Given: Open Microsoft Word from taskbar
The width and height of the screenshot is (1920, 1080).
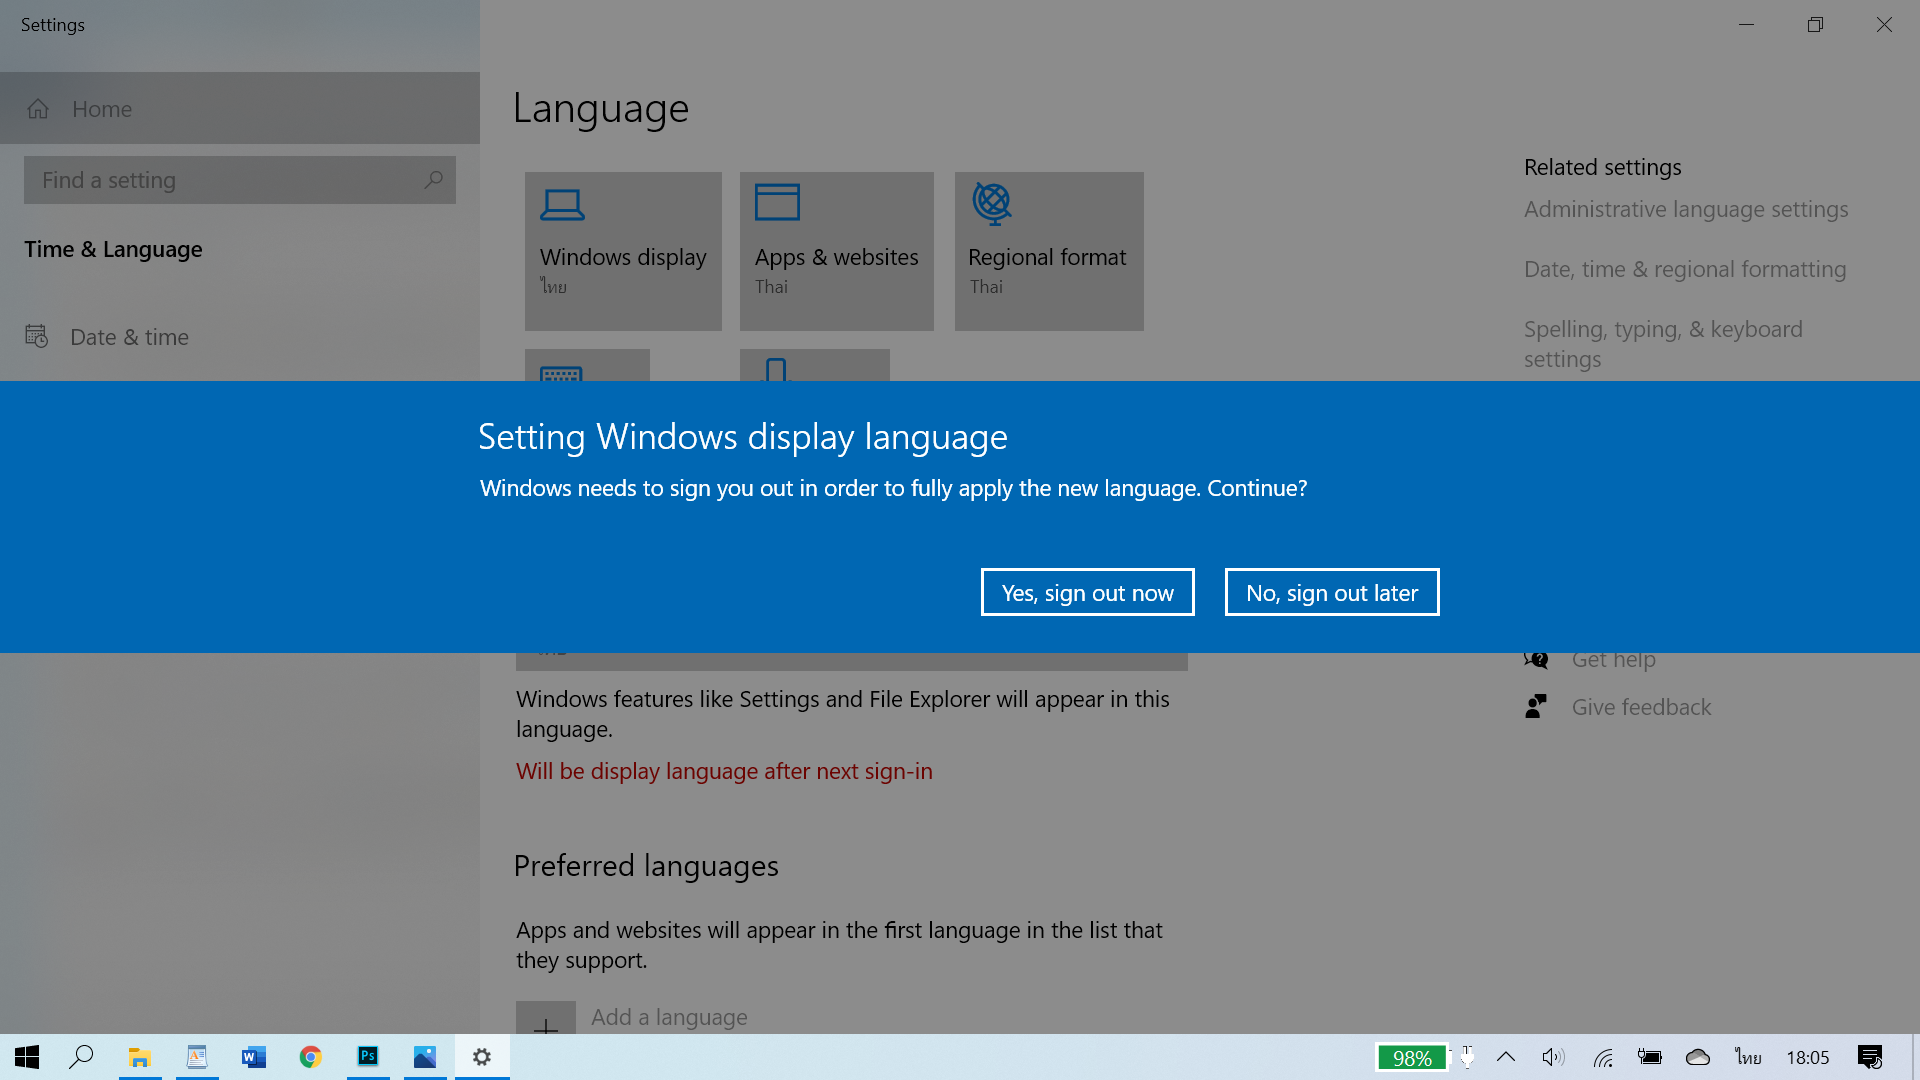Looking at the screenshot, I should [254, 1057].
